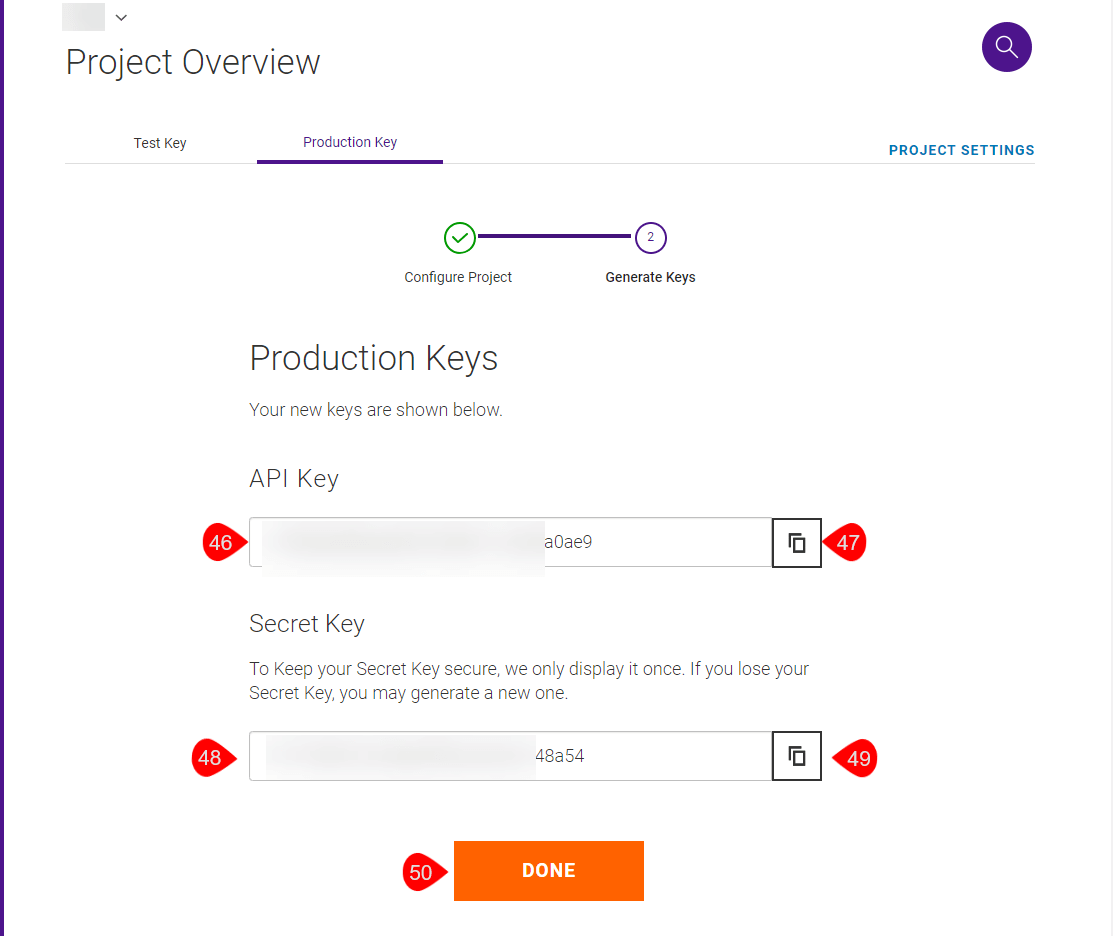Select the Production Key tab
The width and height of the screenshot is (1113, 936).
coord(350,142)
